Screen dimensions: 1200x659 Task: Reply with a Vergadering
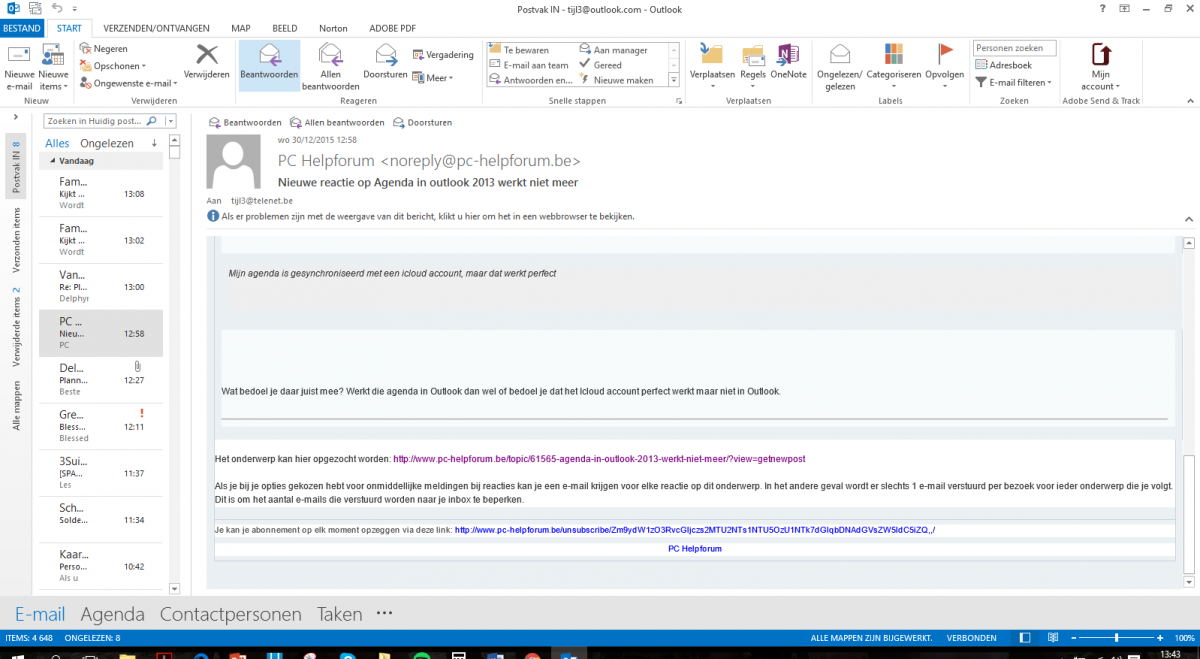point(443,55)
